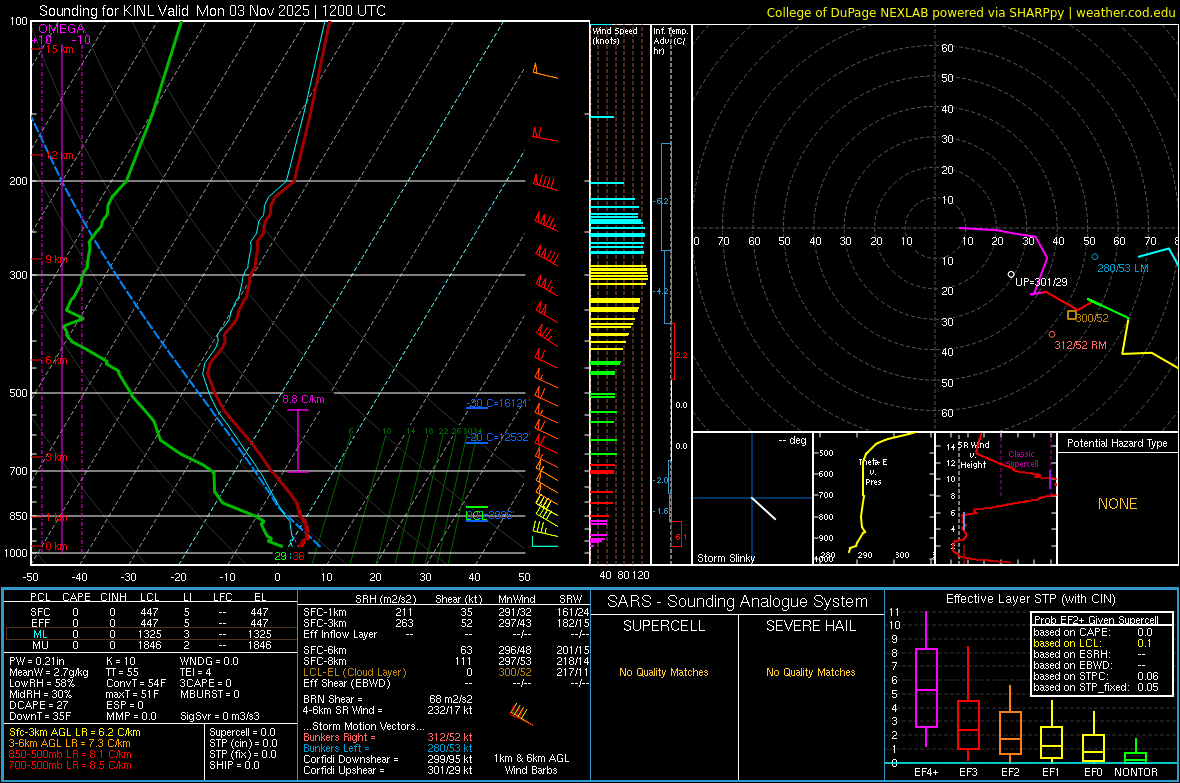Image resolution: width=1180 pixels, height=783 pixels.
Task: Click the yellow "based on LCL:" legend entry
Action: pyautogui.click(x=1067, y=643)
